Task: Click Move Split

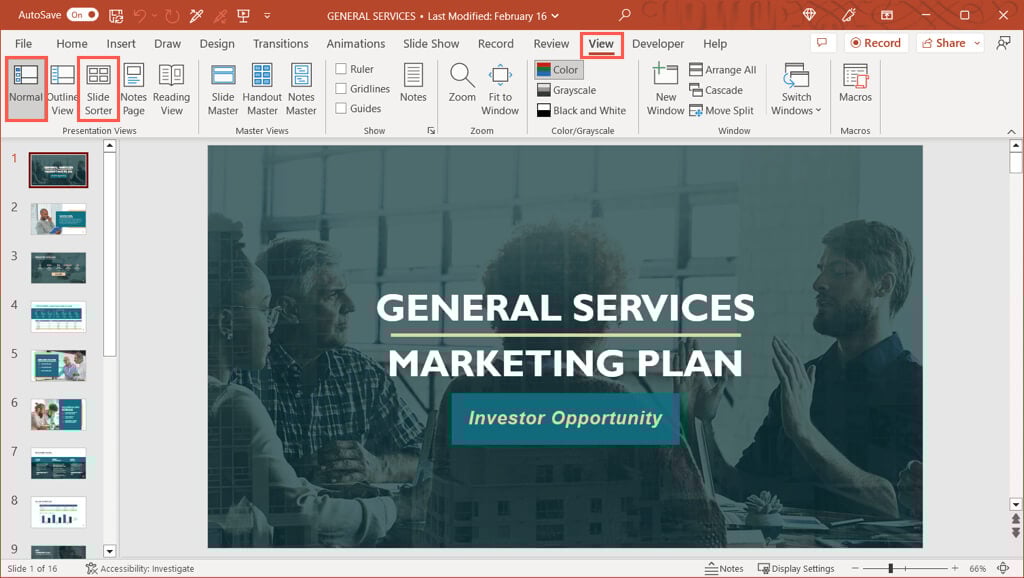Action: [722, 110]
